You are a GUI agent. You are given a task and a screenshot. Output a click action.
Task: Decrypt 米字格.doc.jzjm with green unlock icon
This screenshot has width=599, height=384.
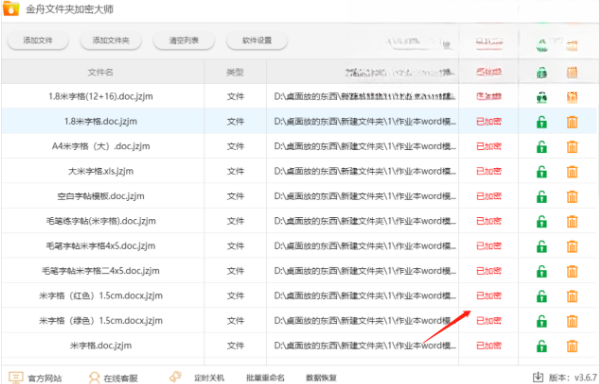point(542,346)
